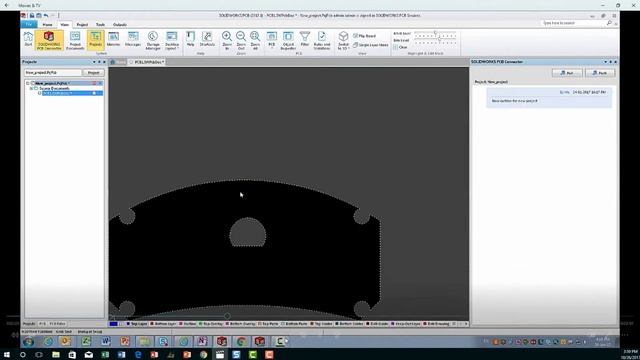Image resolution: width=640 pixels, height=360 pixels.
Task: Click the red SOLIDWORKS PCB icon in inner taskbar
Action: coord(222,341)
